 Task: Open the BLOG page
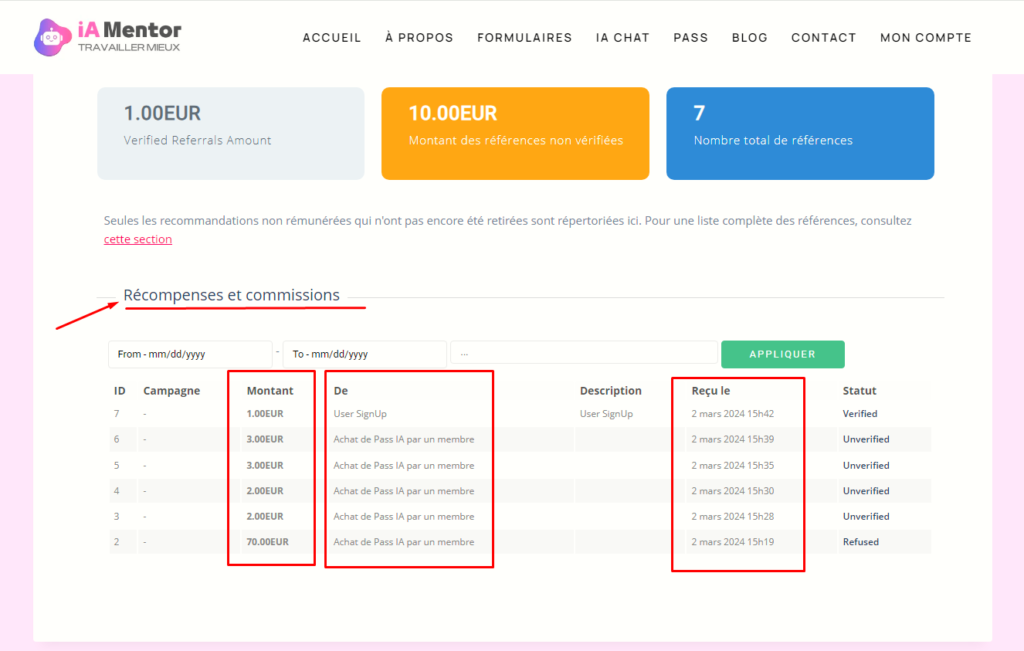point(750,38)
